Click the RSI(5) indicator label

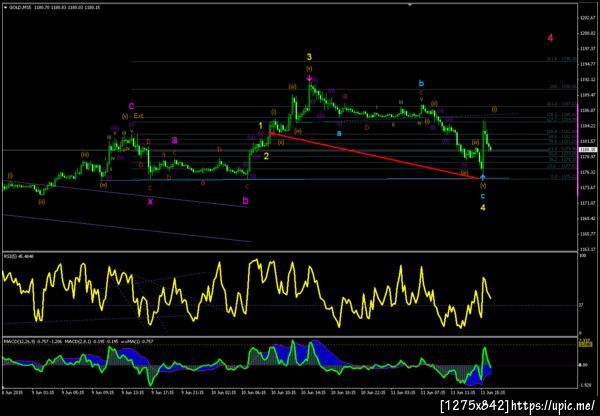tap(19, 256)
